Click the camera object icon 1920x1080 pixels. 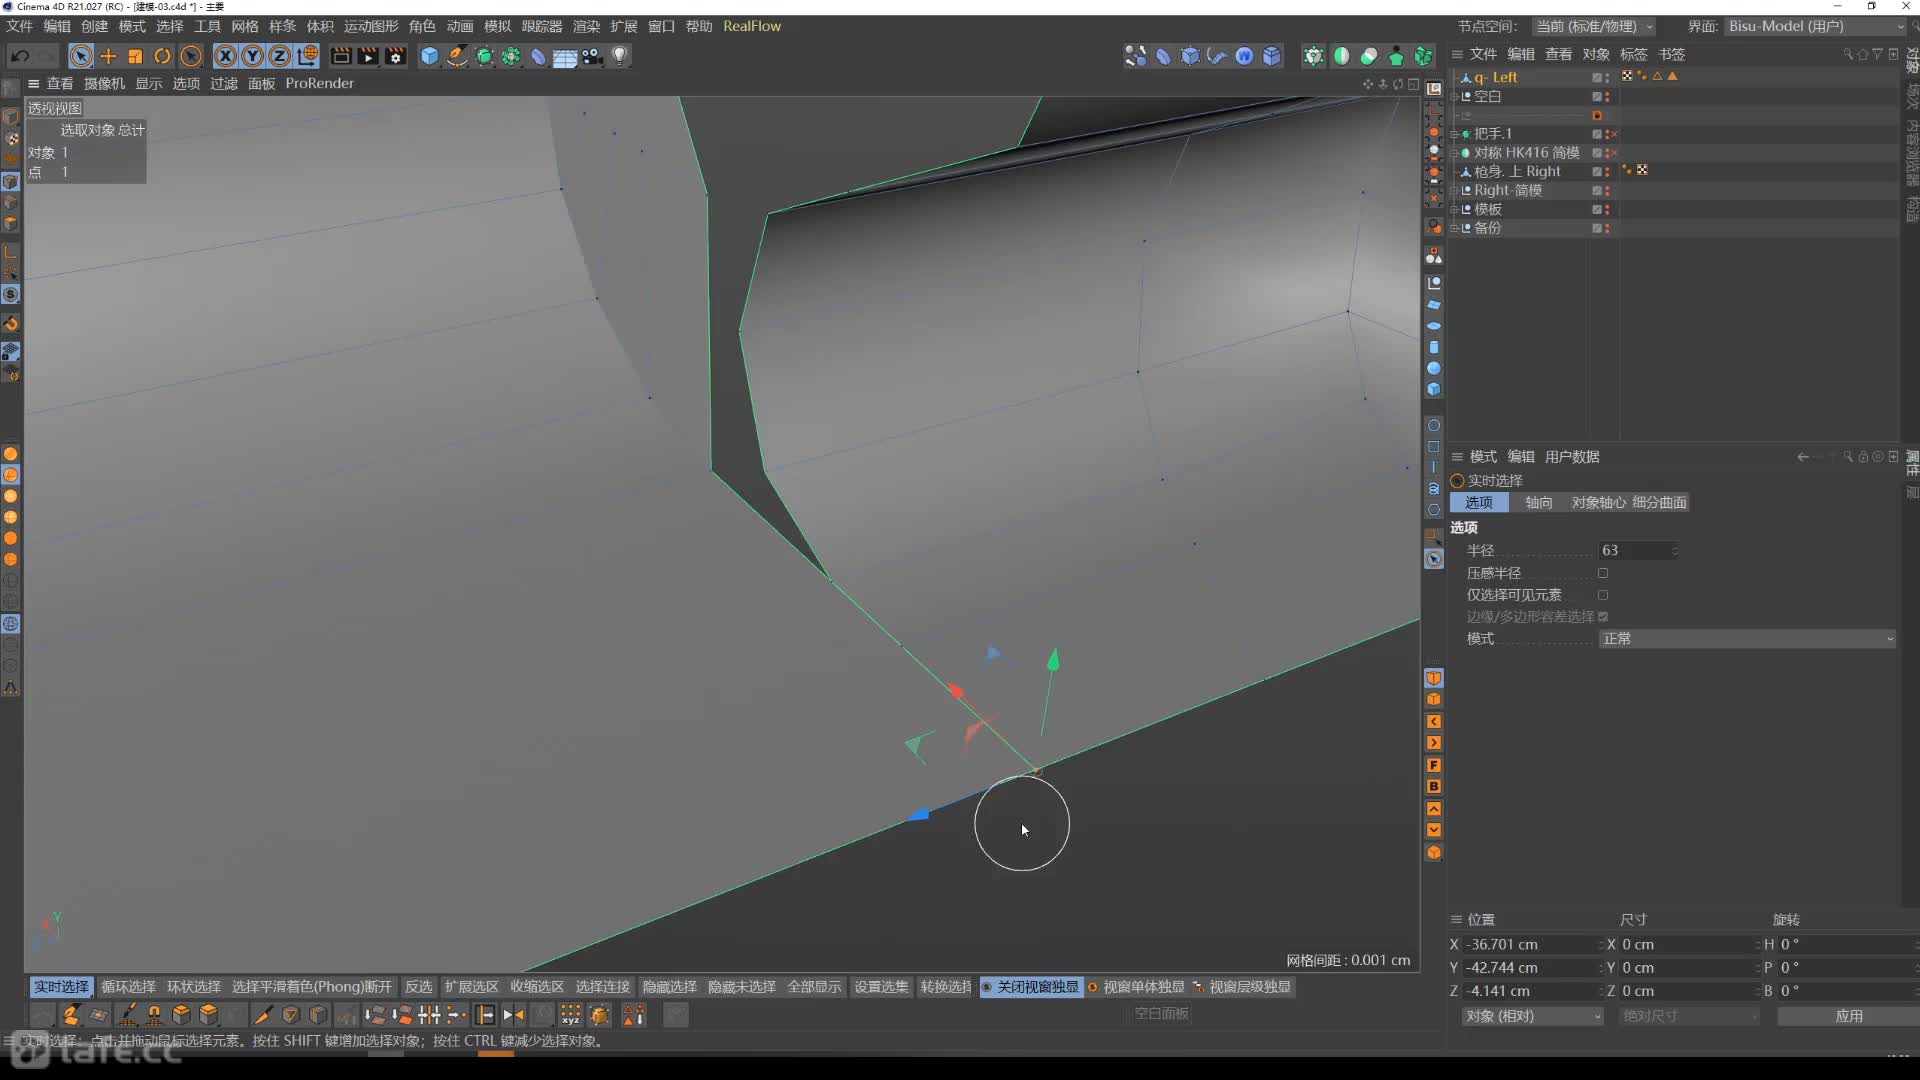pyautogui.click(x=593, y=56)
